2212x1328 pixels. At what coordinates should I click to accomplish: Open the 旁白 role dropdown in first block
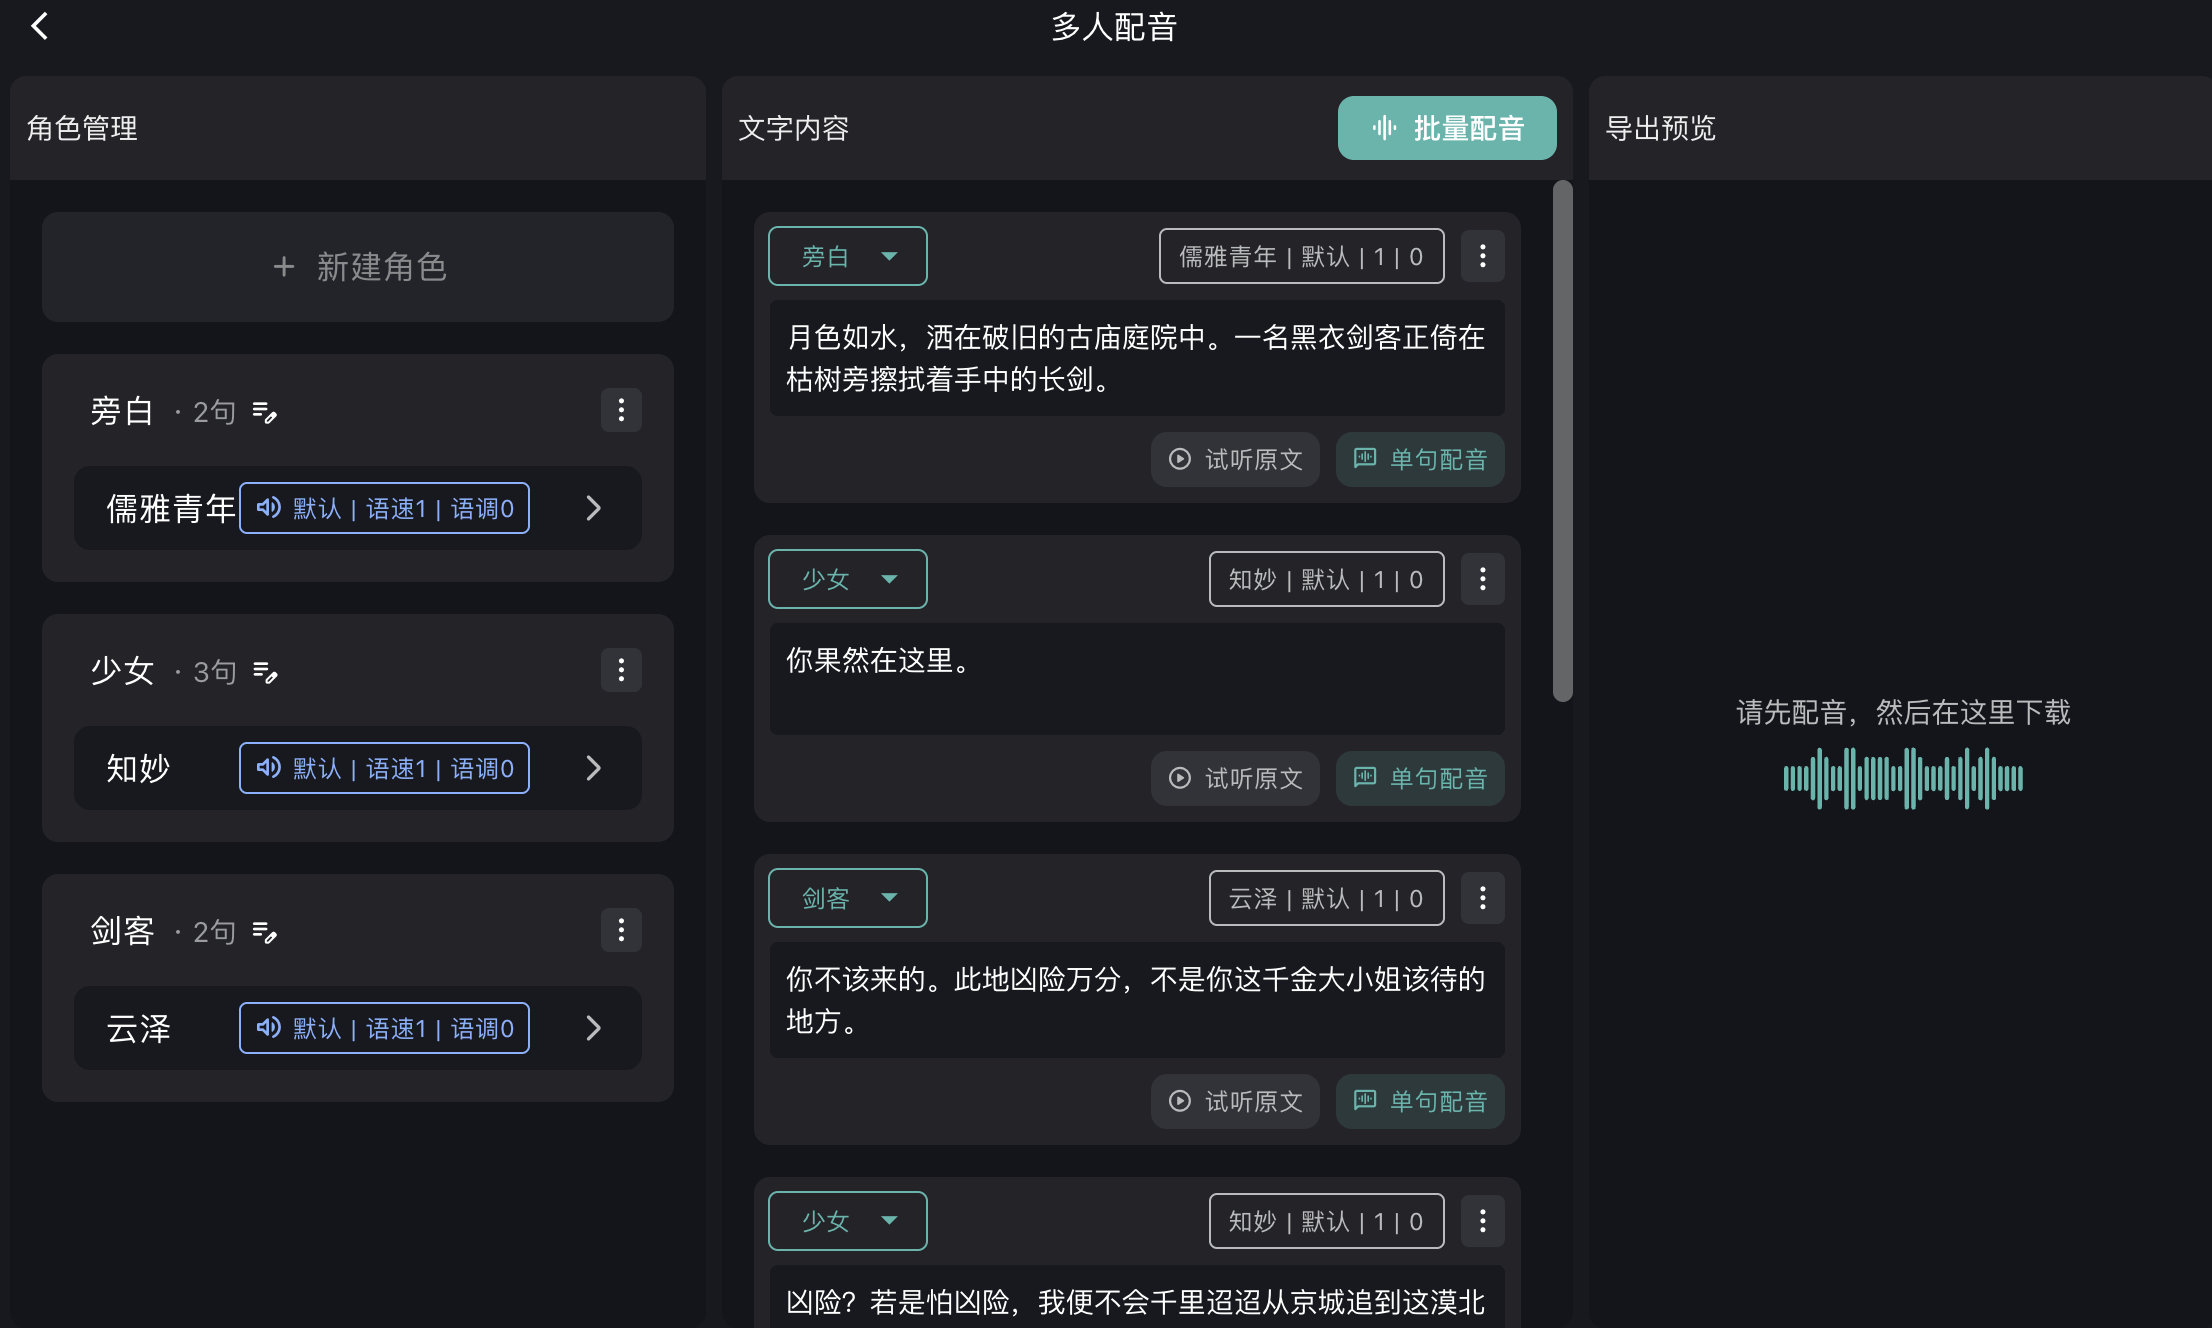coord(847,256)
